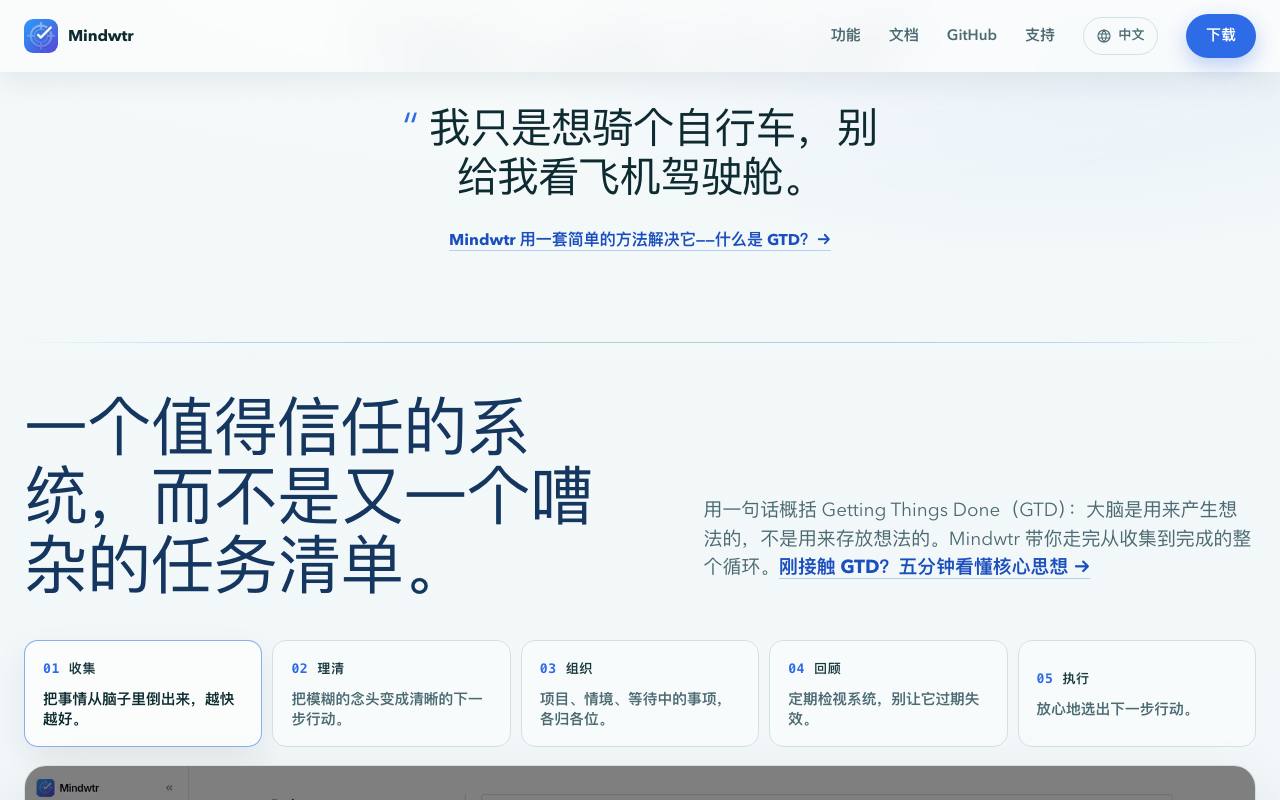The height and width of the screenshot is (800, 1280).
Task: Open the 中文 language selector
Action: [x=1120, y=36]
